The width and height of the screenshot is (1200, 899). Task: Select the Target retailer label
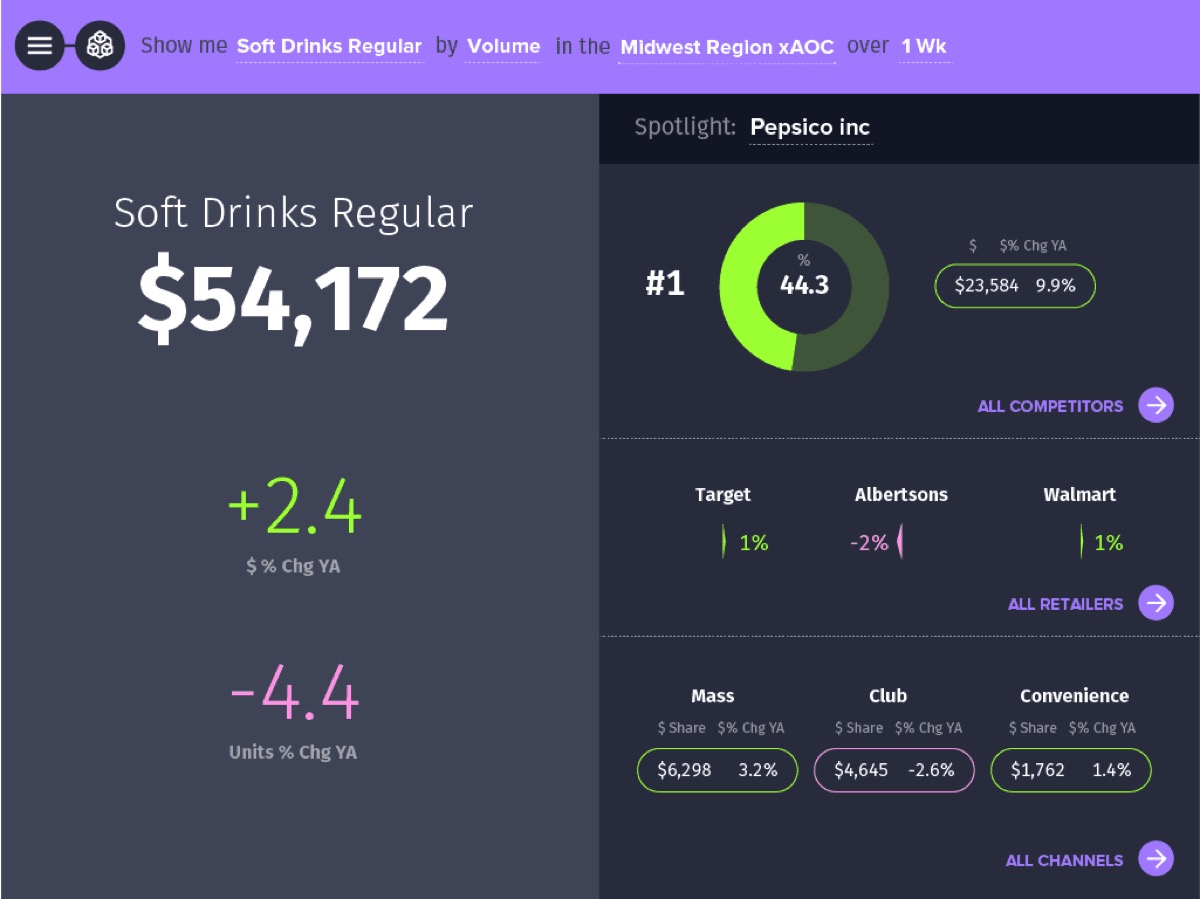(722, 494)
